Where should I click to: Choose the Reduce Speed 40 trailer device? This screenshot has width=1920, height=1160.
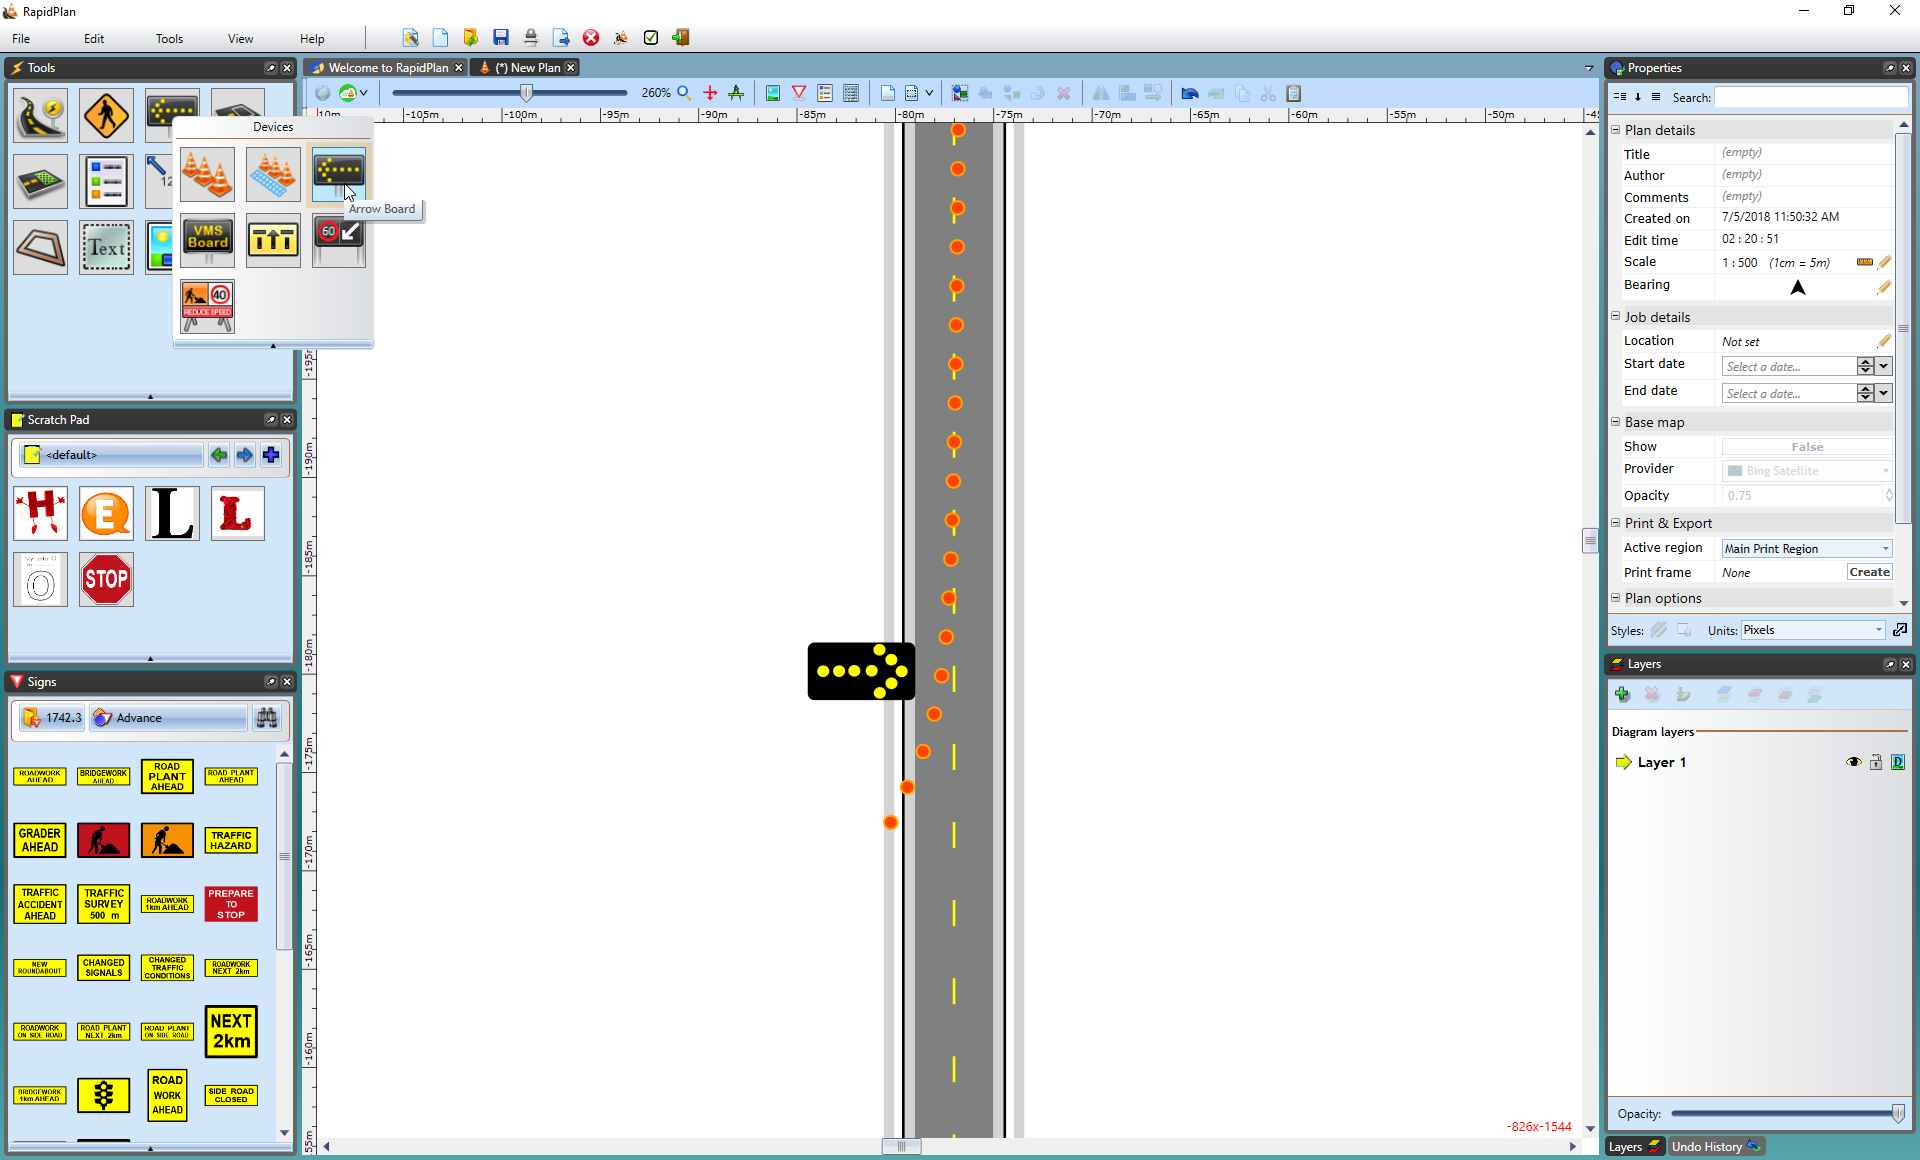[x=208, y=306]
